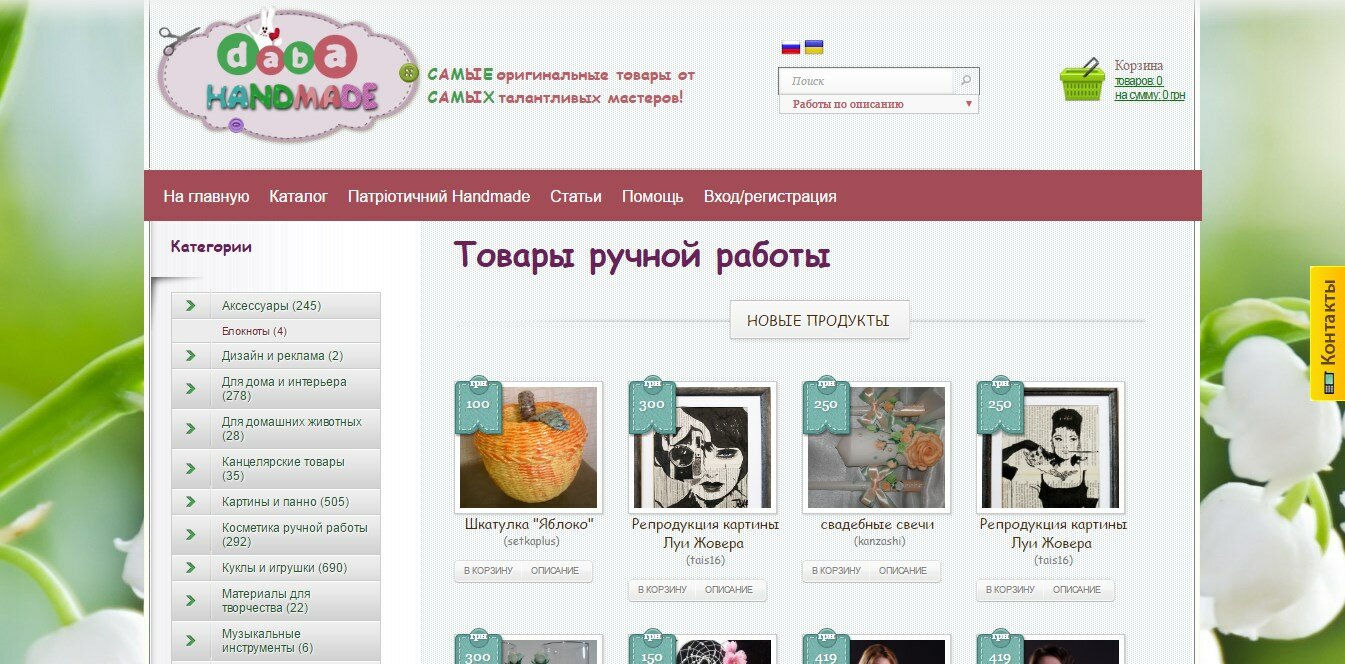
Task: Add Шкатулка Яблоко to cart
Action: pyautogui.click(x=488, y=571)
